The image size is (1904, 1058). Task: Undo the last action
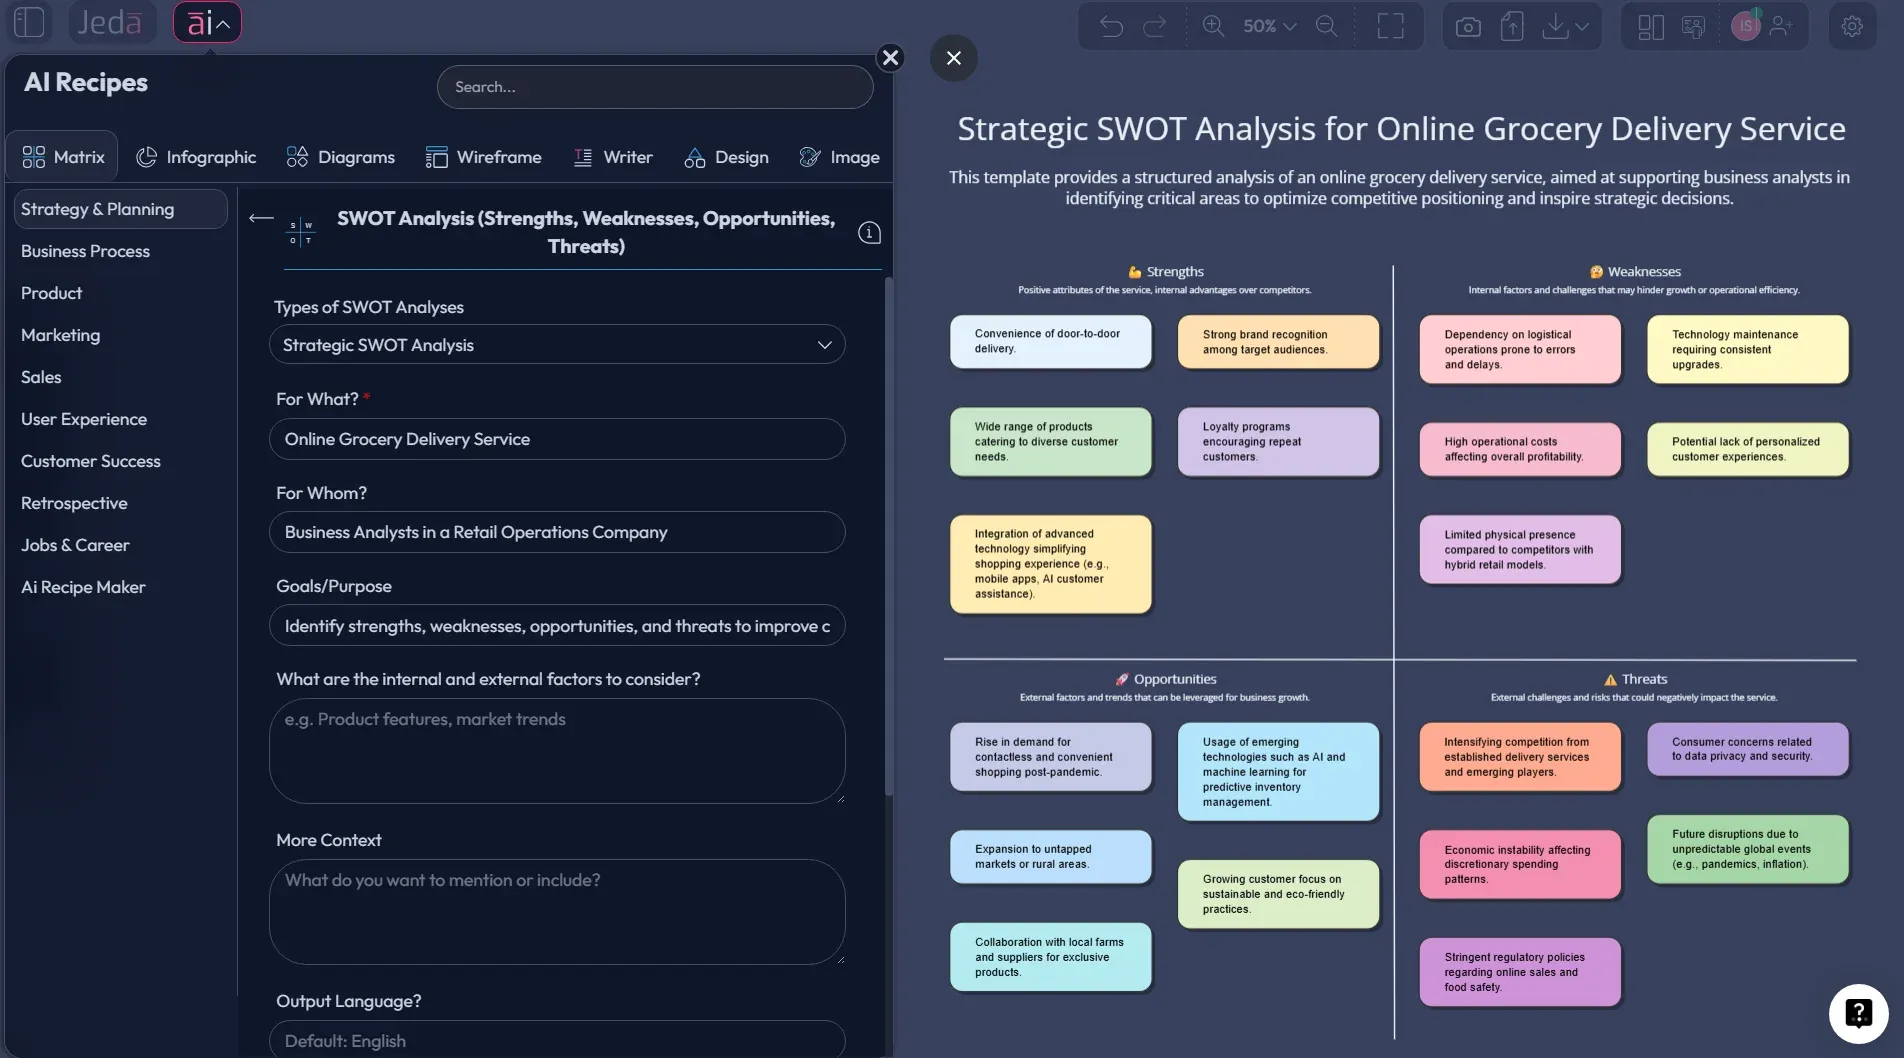(1111, 26)
